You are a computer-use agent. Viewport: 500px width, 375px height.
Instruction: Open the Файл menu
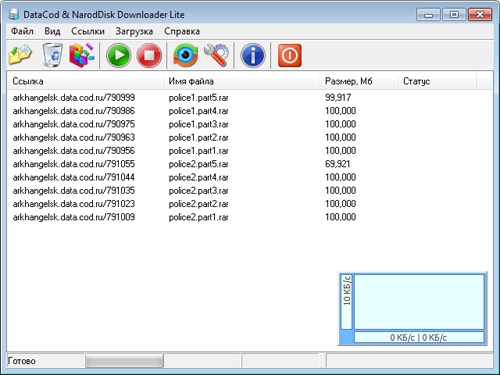[22, 31]
